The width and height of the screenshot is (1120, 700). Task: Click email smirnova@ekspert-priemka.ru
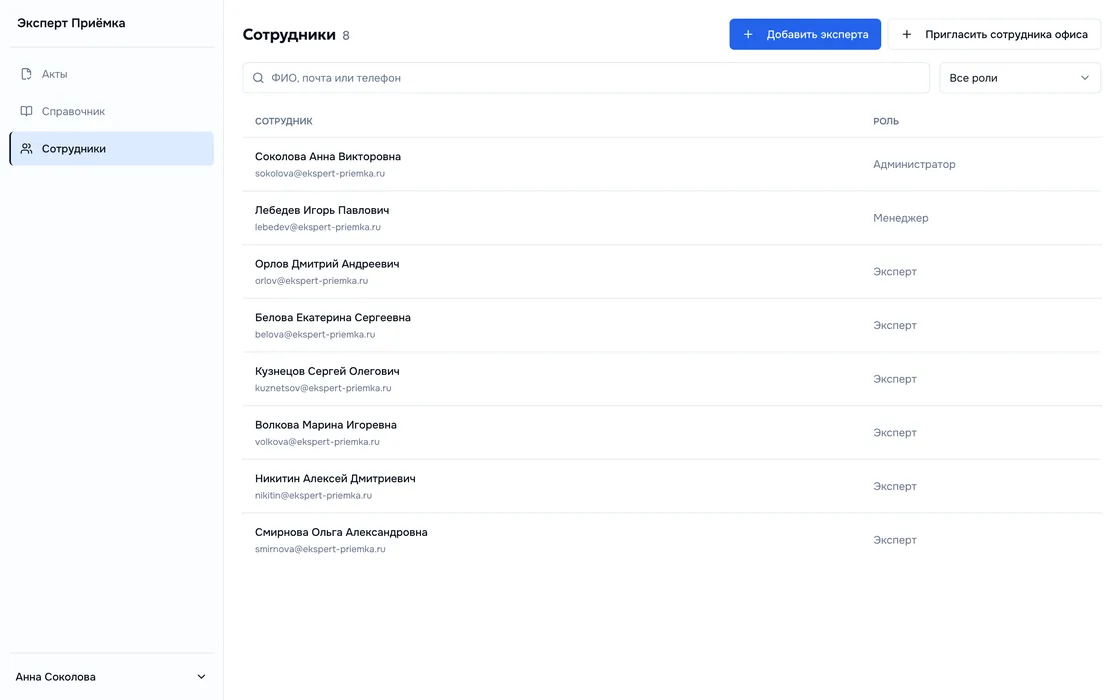[x=320, y=549]
